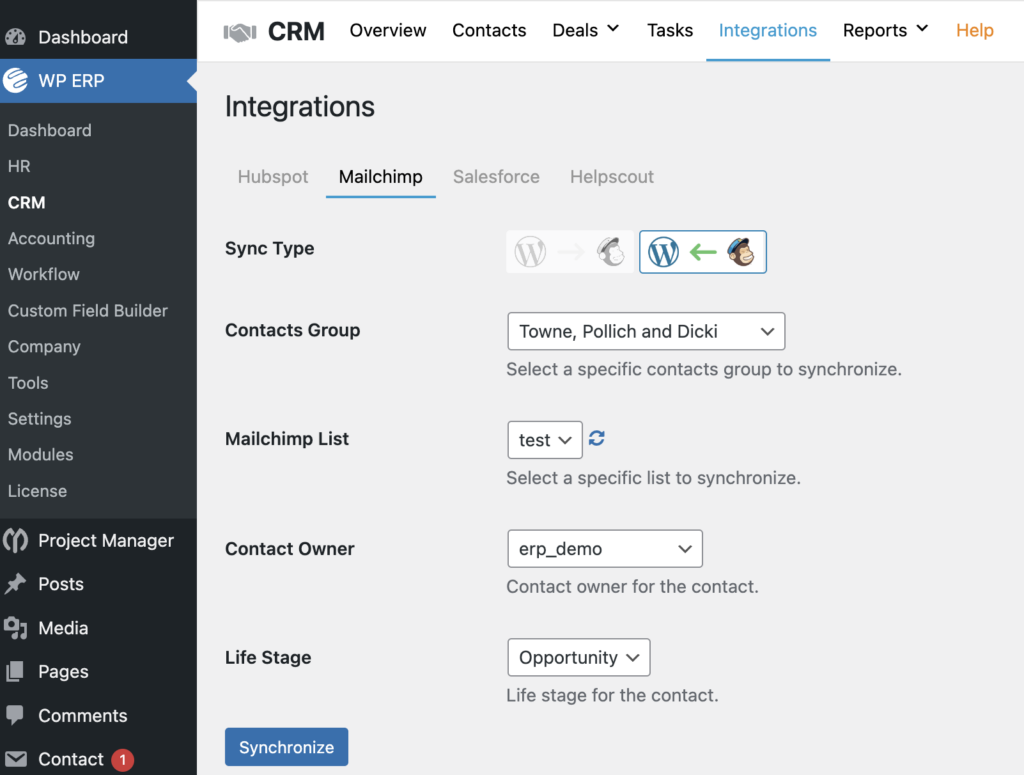The image size is (1024, 775).
Task: Click the CRM handshake logo icon
Action: point(240,32)
